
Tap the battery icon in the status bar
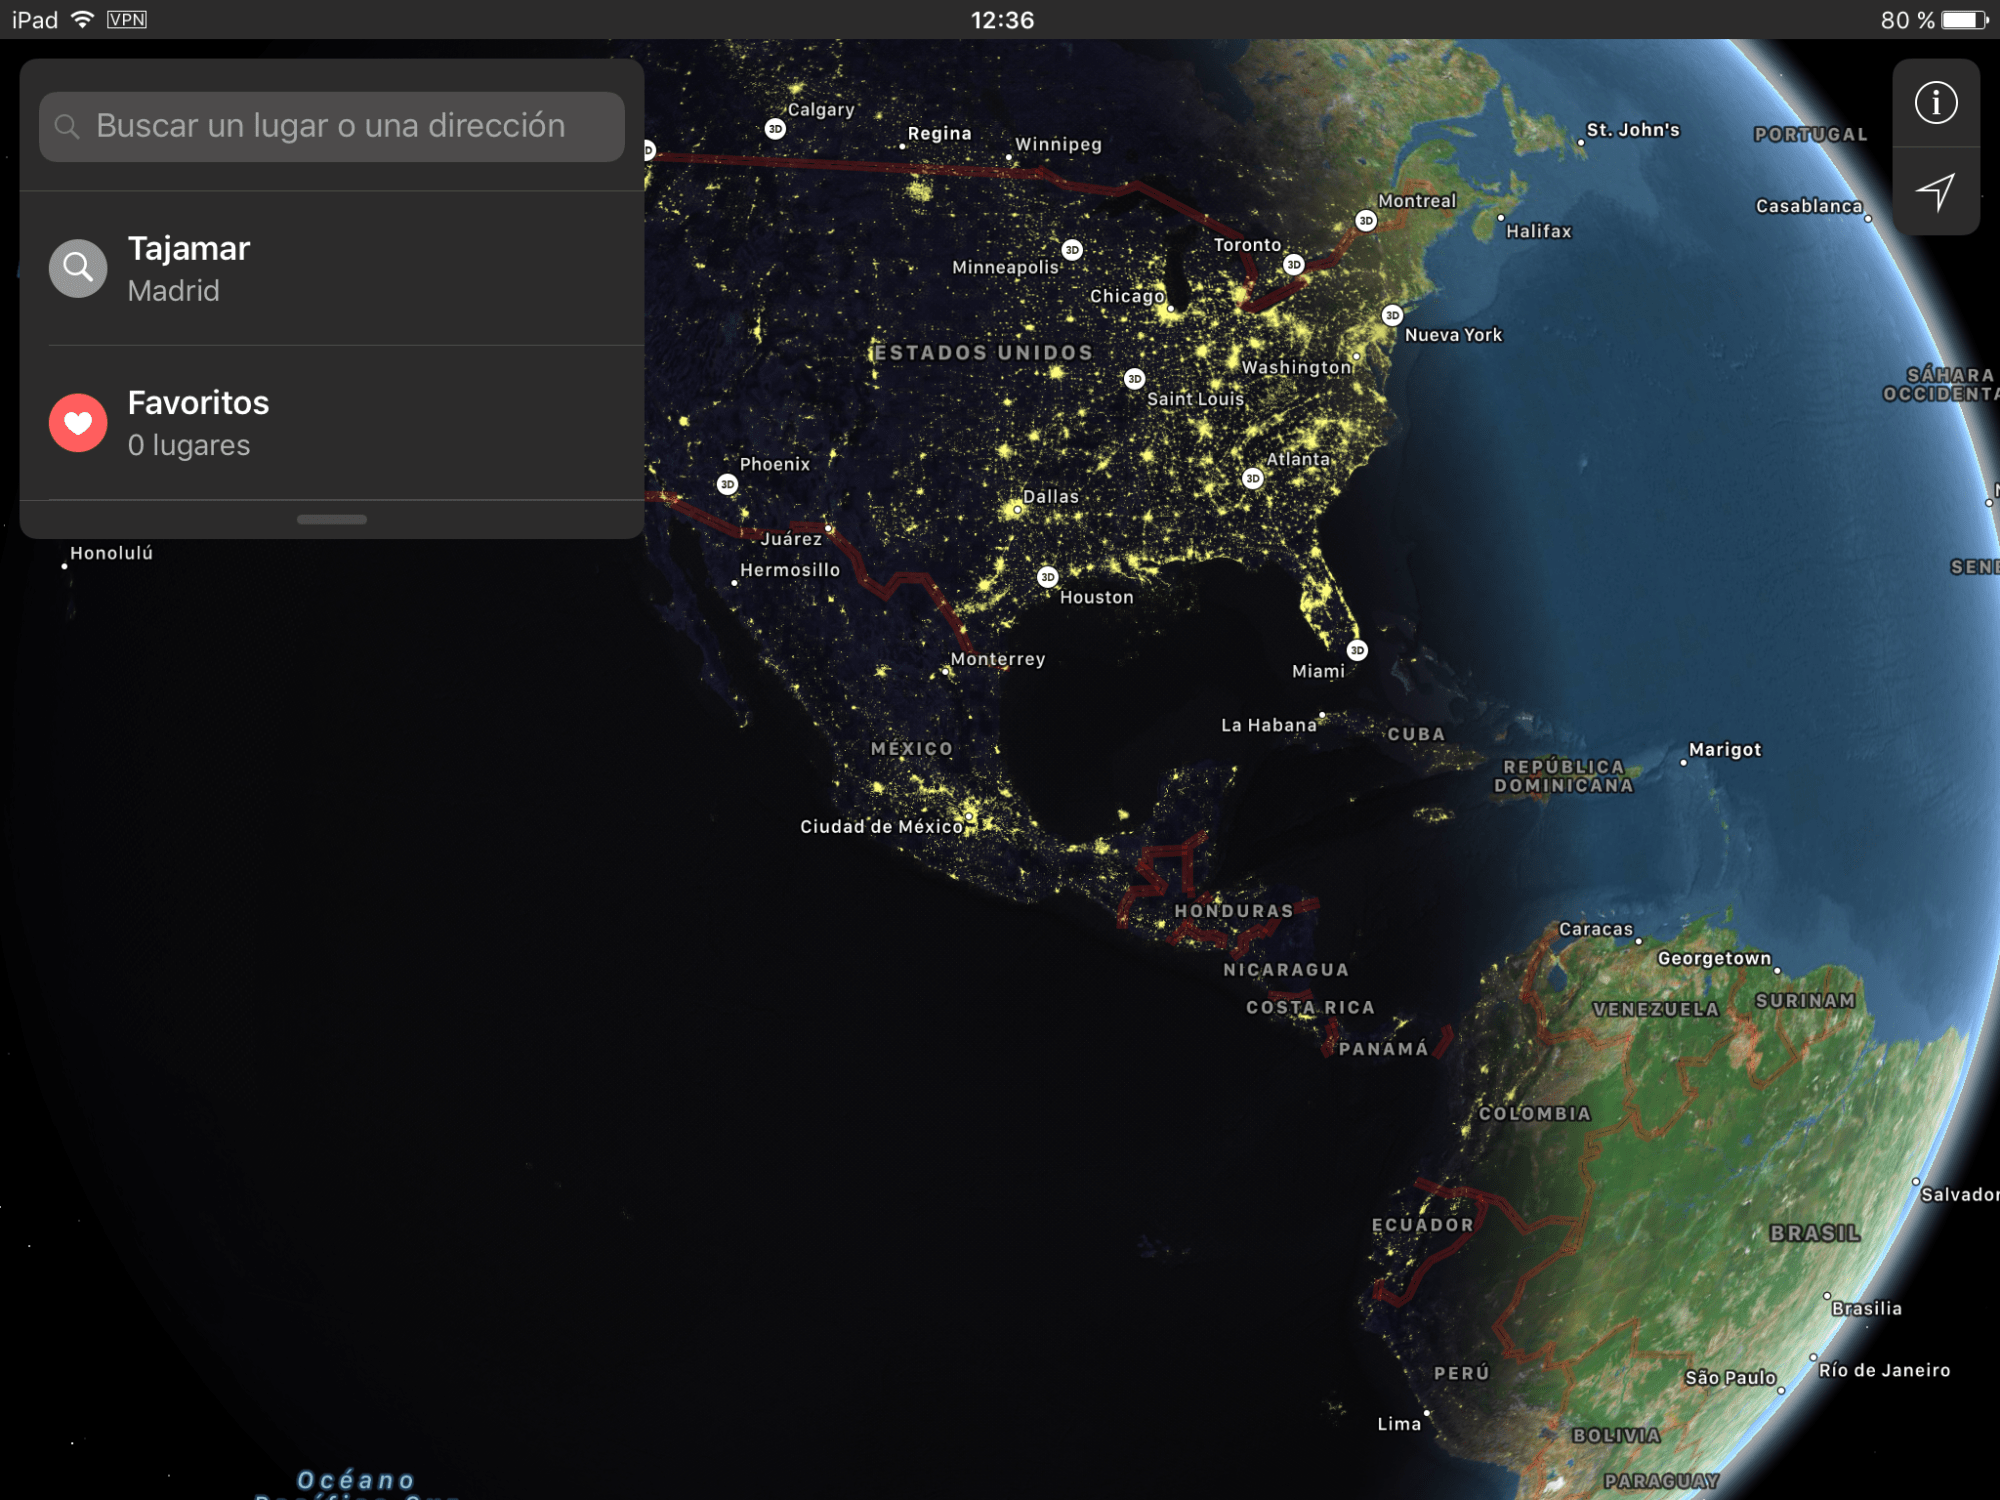pyautogui.click(x=1965, y=20)
